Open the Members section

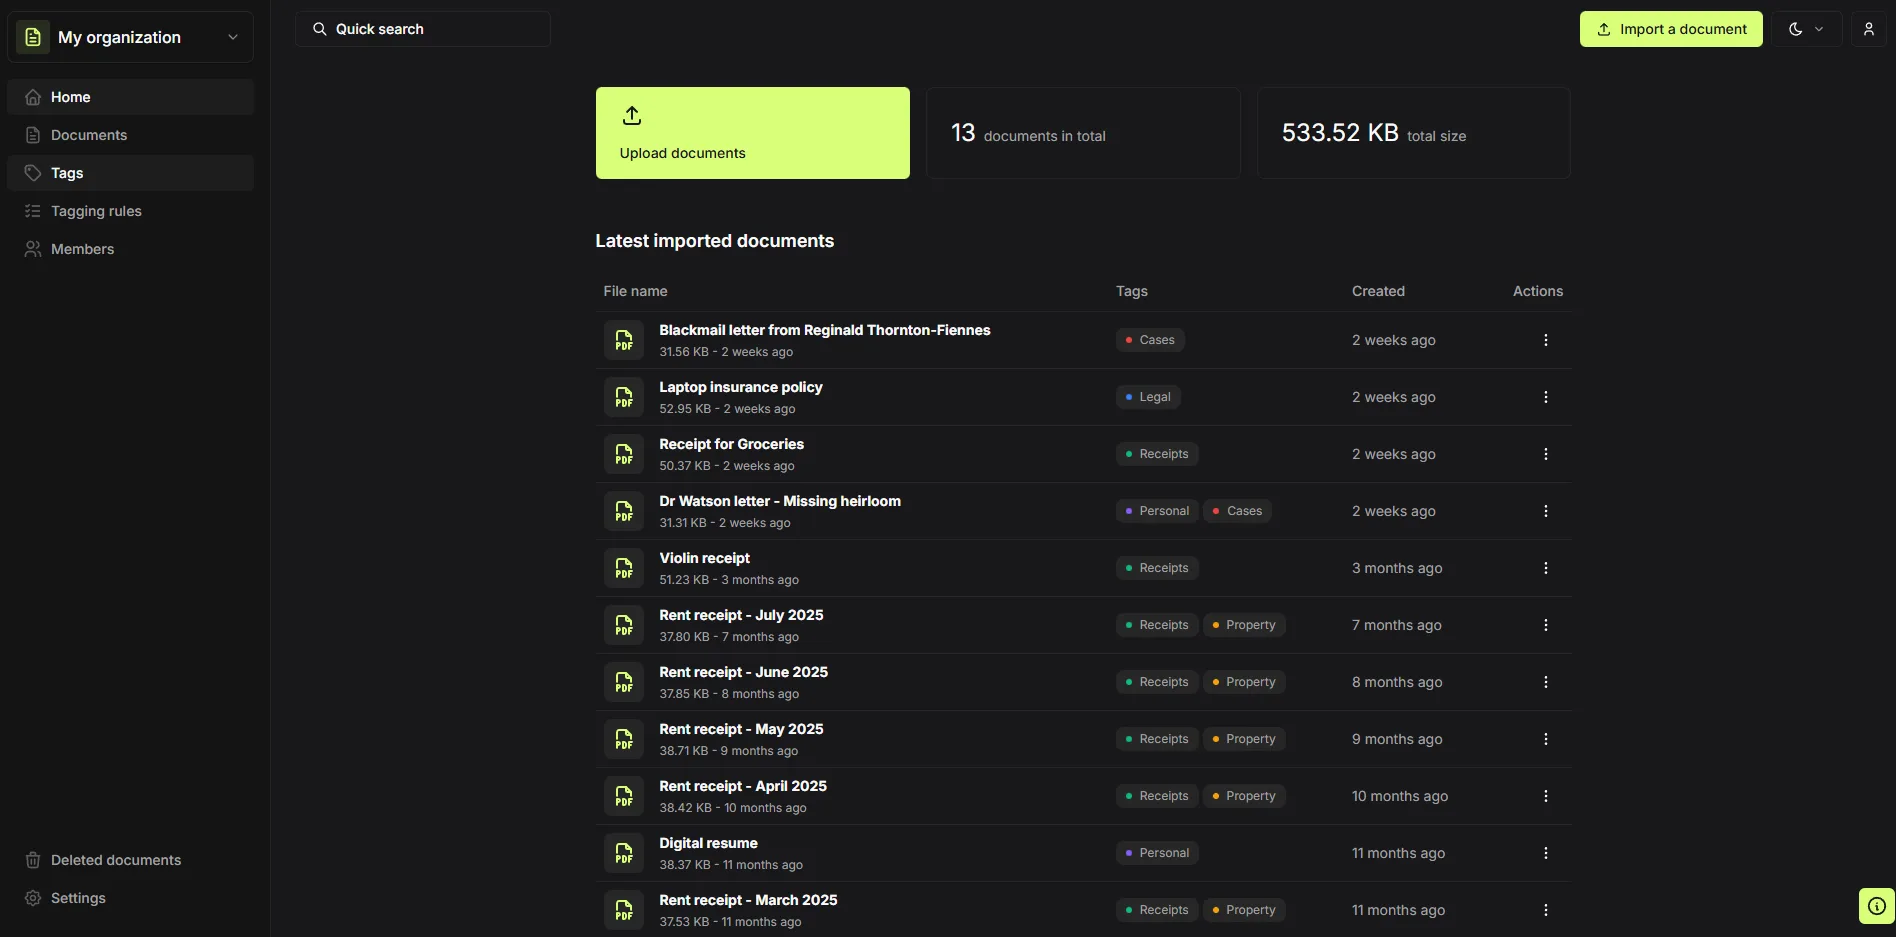(82, 249)
